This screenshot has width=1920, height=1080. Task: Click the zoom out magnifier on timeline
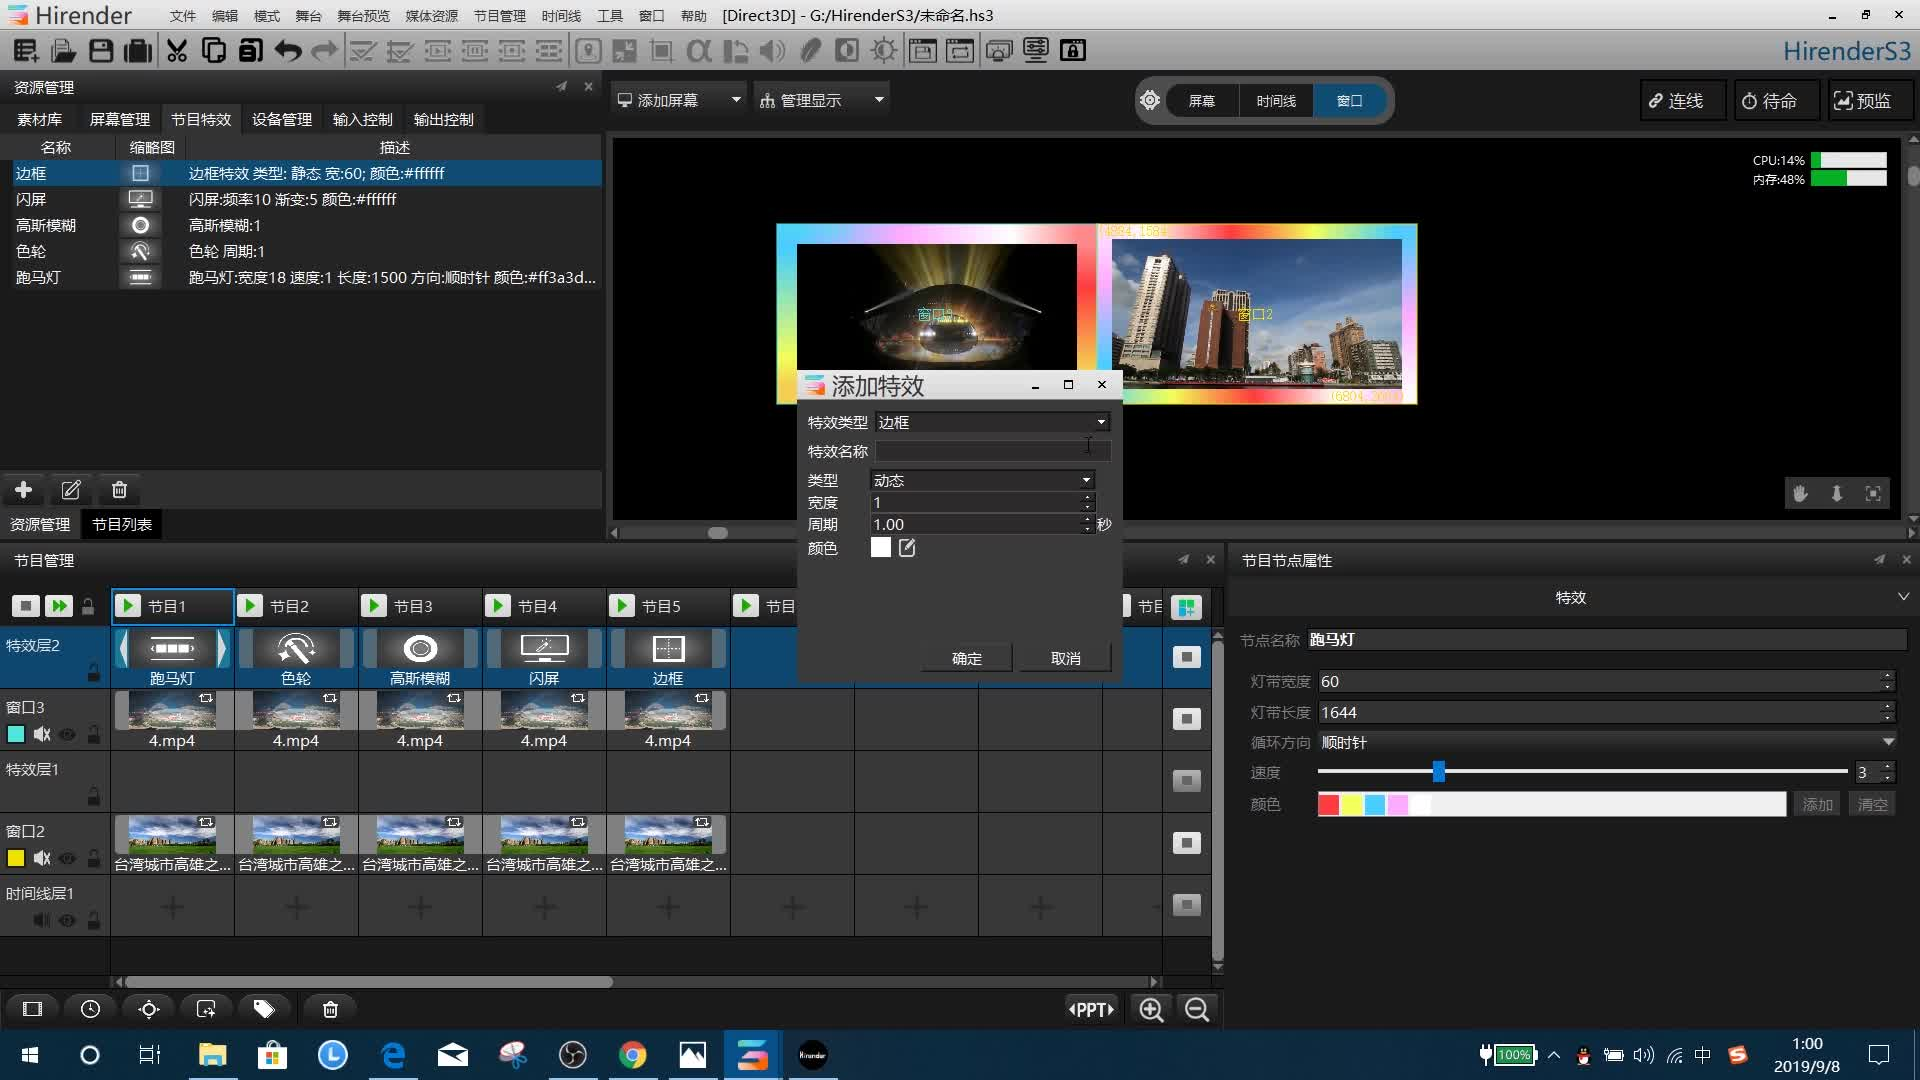(1197, 1009)
